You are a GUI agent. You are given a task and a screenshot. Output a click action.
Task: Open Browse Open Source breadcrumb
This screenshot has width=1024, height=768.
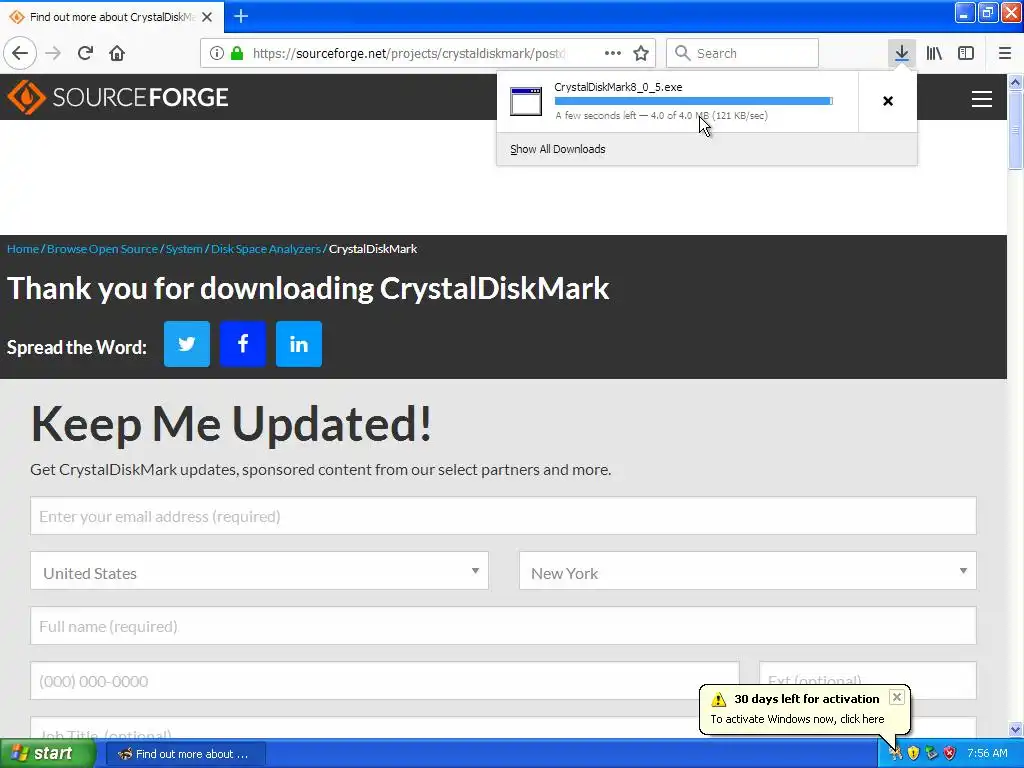click(103, 249)
